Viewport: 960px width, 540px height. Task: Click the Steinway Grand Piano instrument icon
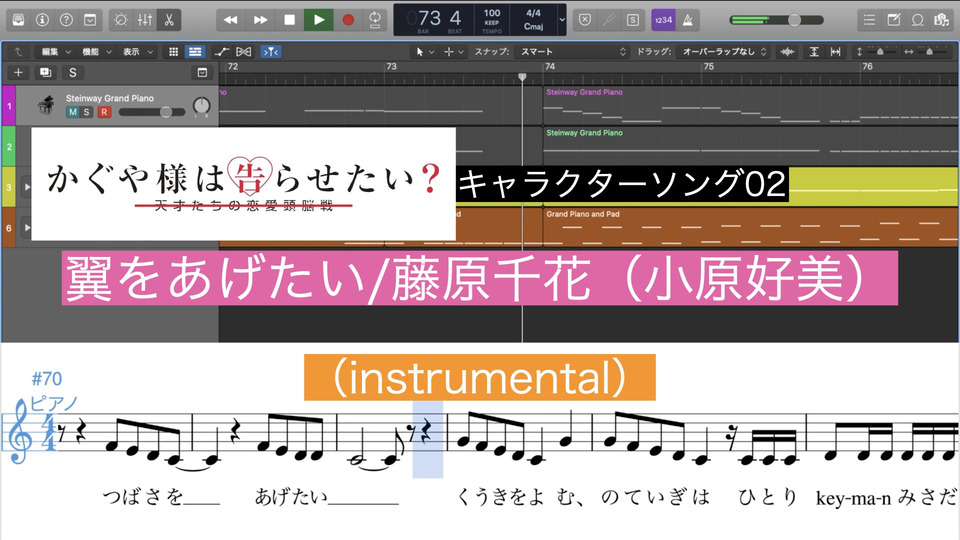47,105
